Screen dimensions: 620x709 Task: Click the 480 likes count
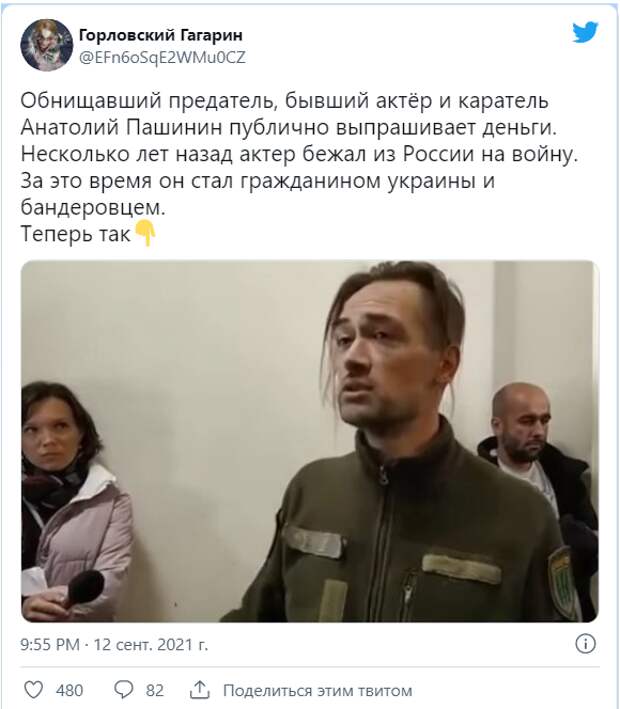click(69, 690)
